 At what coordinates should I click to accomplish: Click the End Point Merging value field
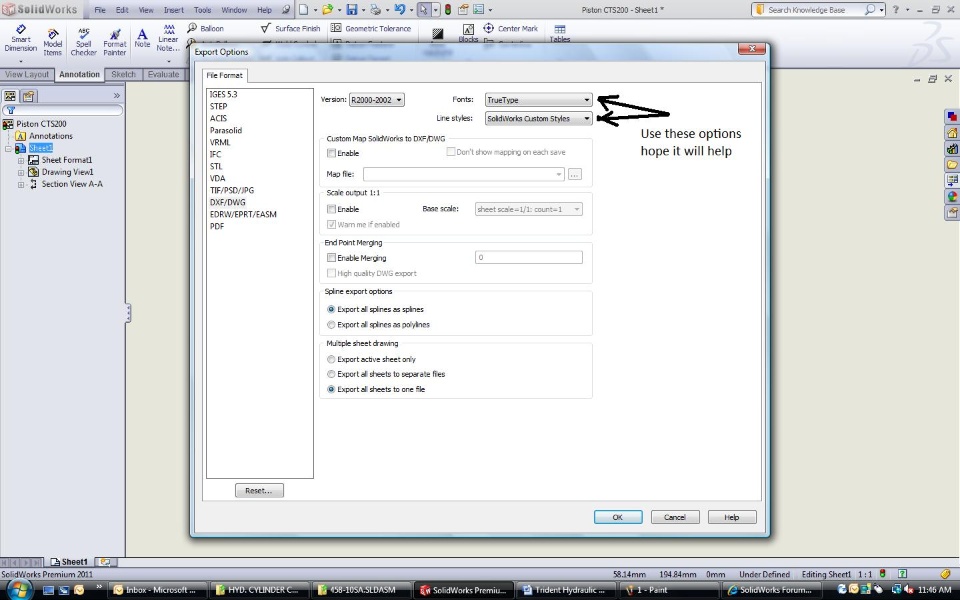pyautogui.click(x=528, y=258)
